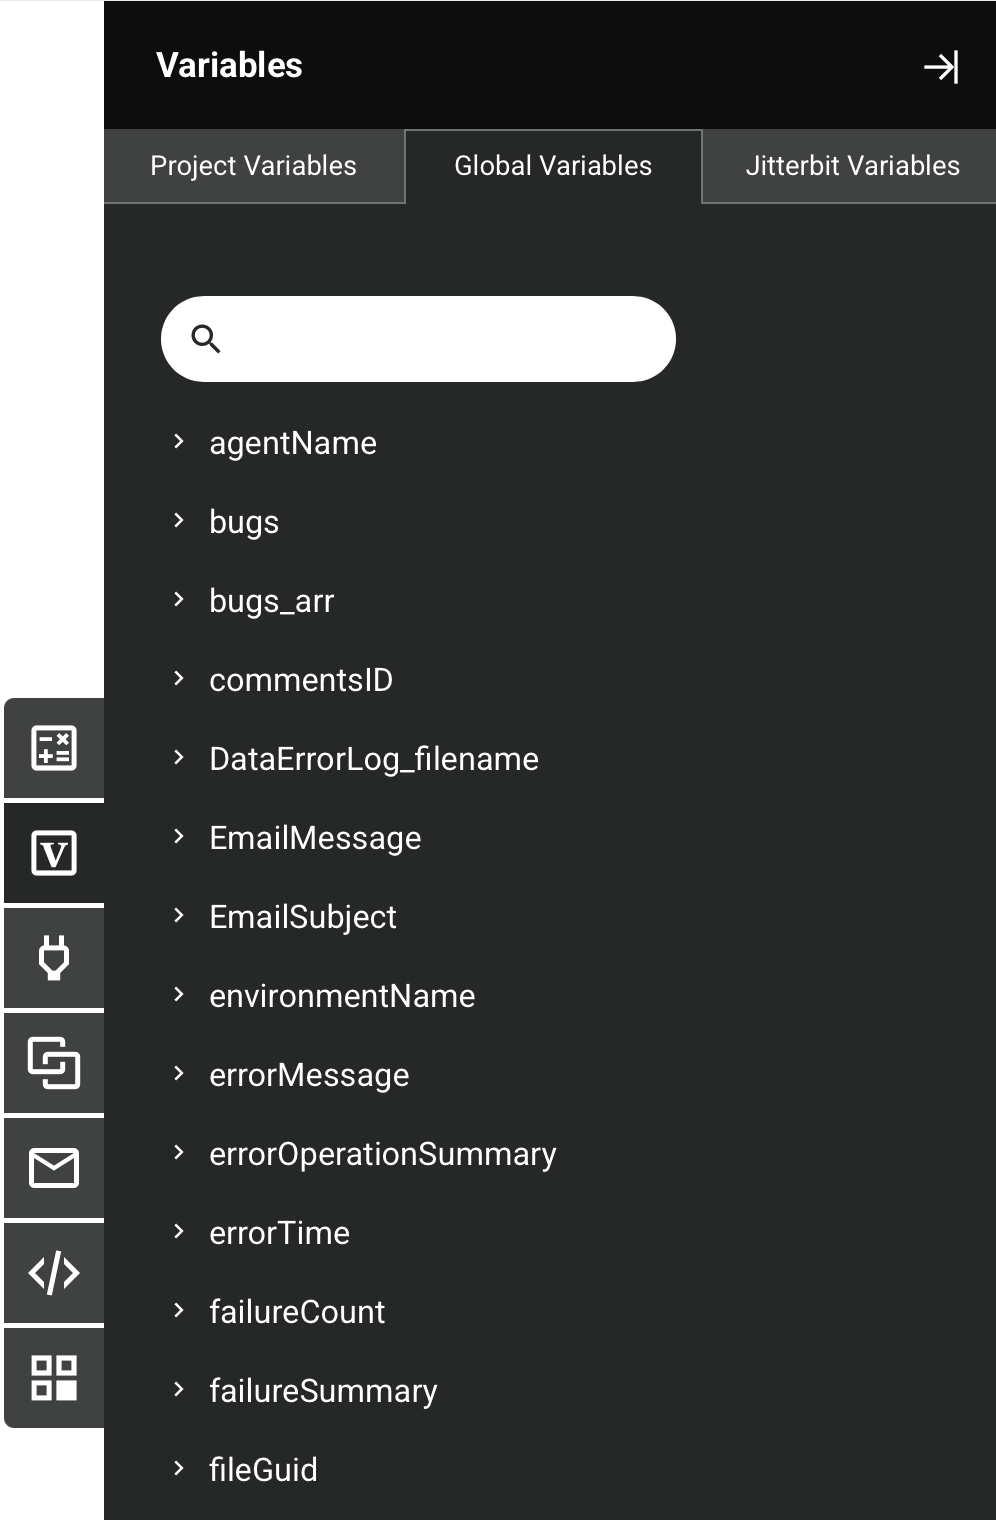
Task: Select the DataErrorLog_filename variable
Action: tap(374, 759)
